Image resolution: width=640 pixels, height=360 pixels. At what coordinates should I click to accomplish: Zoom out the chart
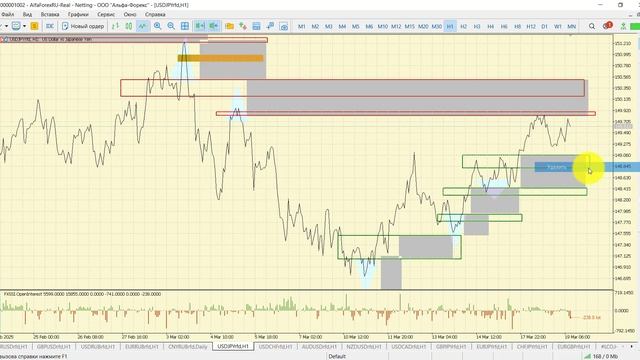point(171,26)
